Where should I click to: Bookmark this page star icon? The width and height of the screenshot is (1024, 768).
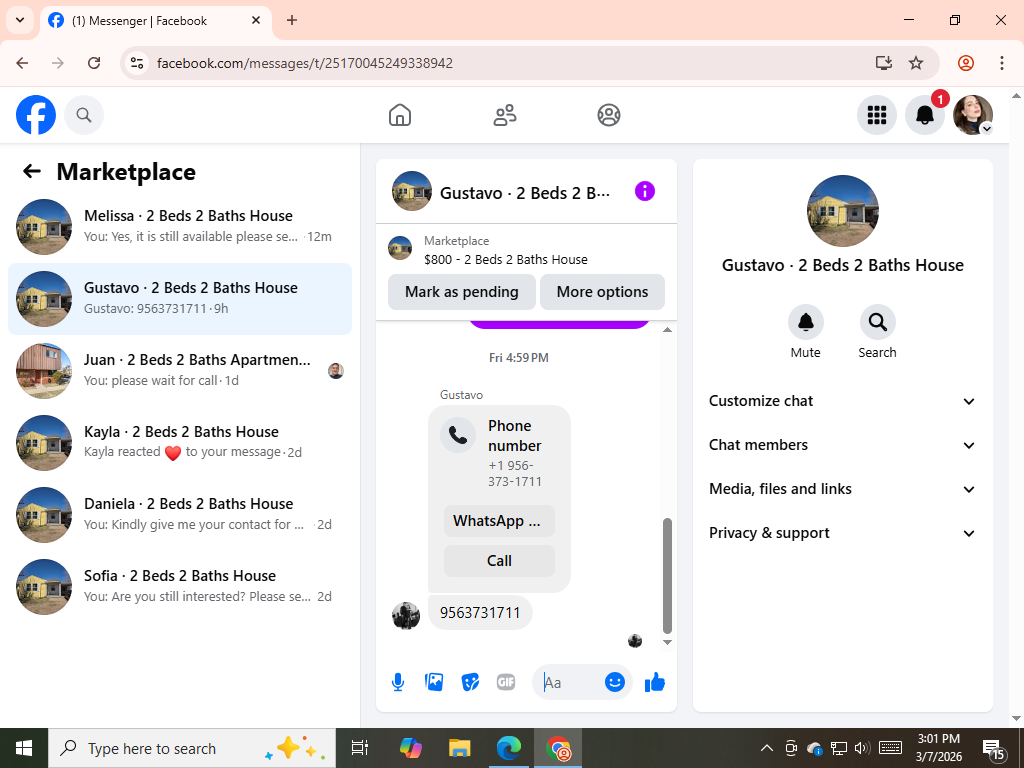[916, 63]
